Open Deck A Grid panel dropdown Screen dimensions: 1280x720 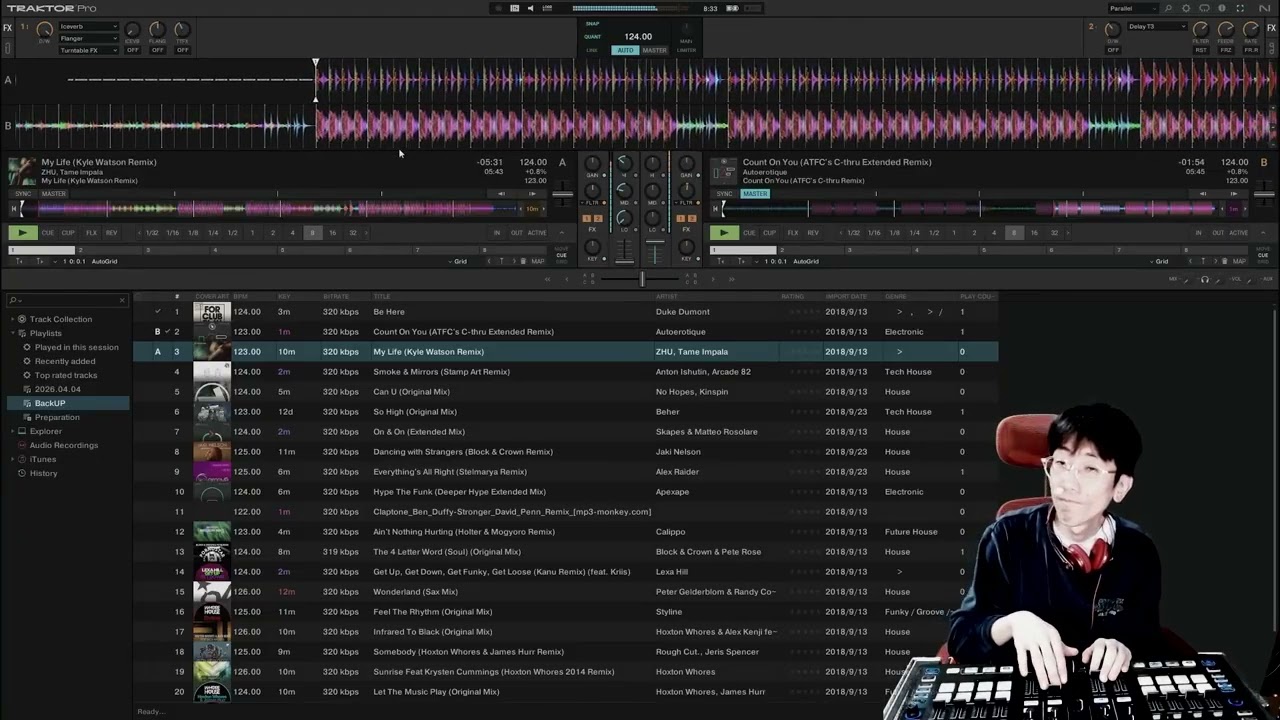(460, 261)
